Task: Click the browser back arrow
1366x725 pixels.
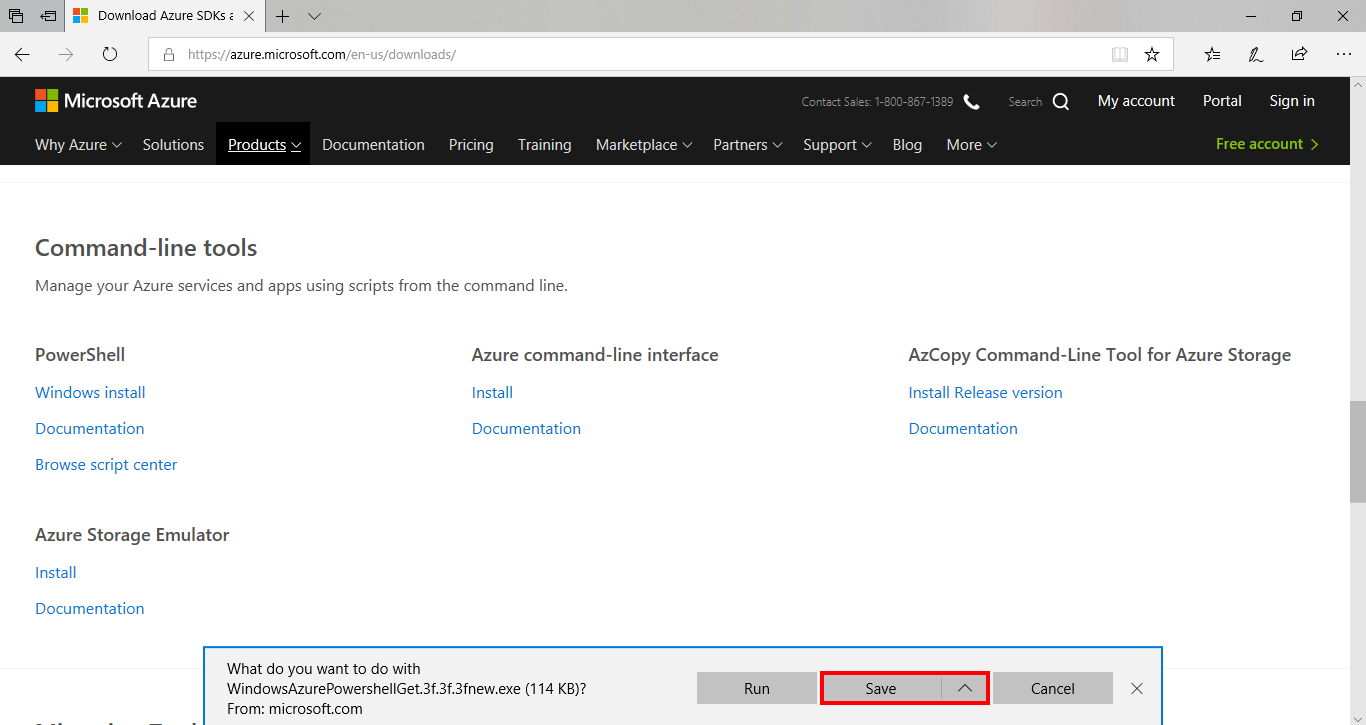Action: 22,54
